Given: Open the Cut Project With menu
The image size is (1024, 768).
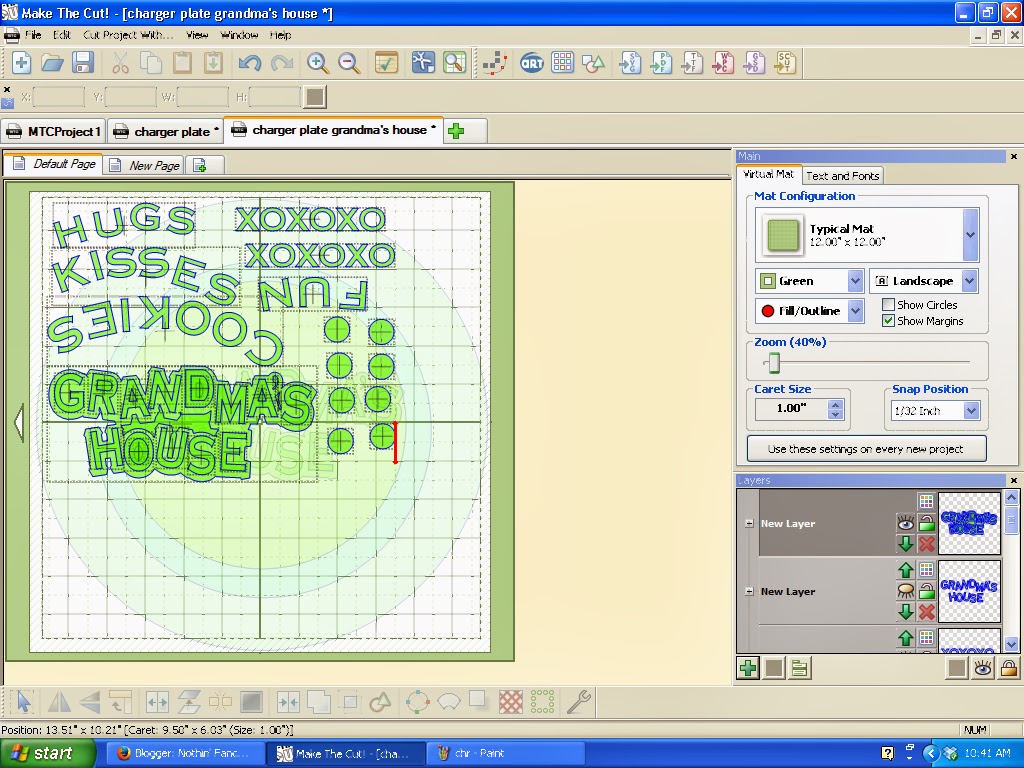Looking at the screenshot, I should [x=128, y=35].
